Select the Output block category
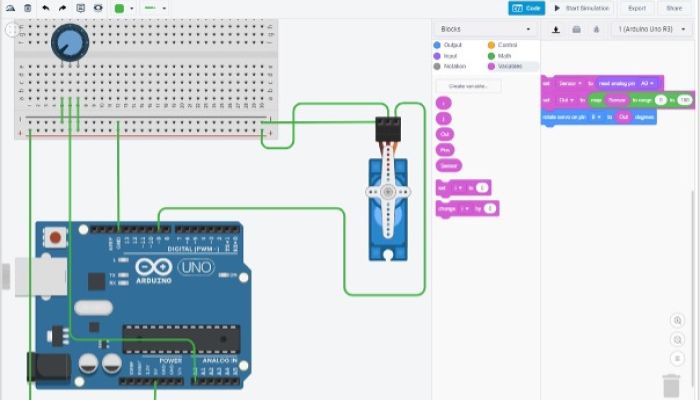Image resolution: width=700 pixels, height=400 pixels. 453,46
